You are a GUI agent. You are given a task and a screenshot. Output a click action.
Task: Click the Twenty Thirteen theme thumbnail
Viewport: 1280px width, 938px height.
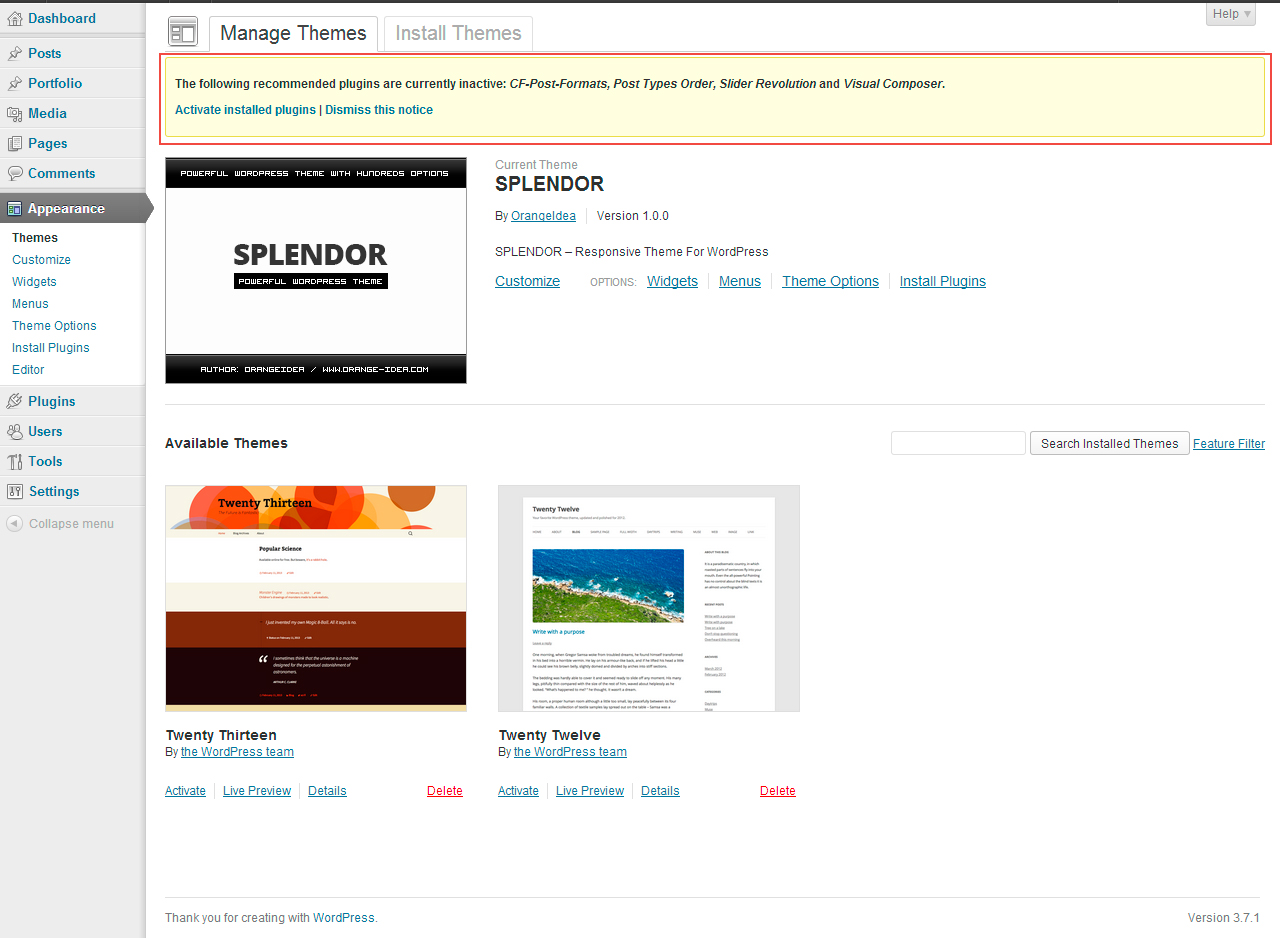coord(316,598)
